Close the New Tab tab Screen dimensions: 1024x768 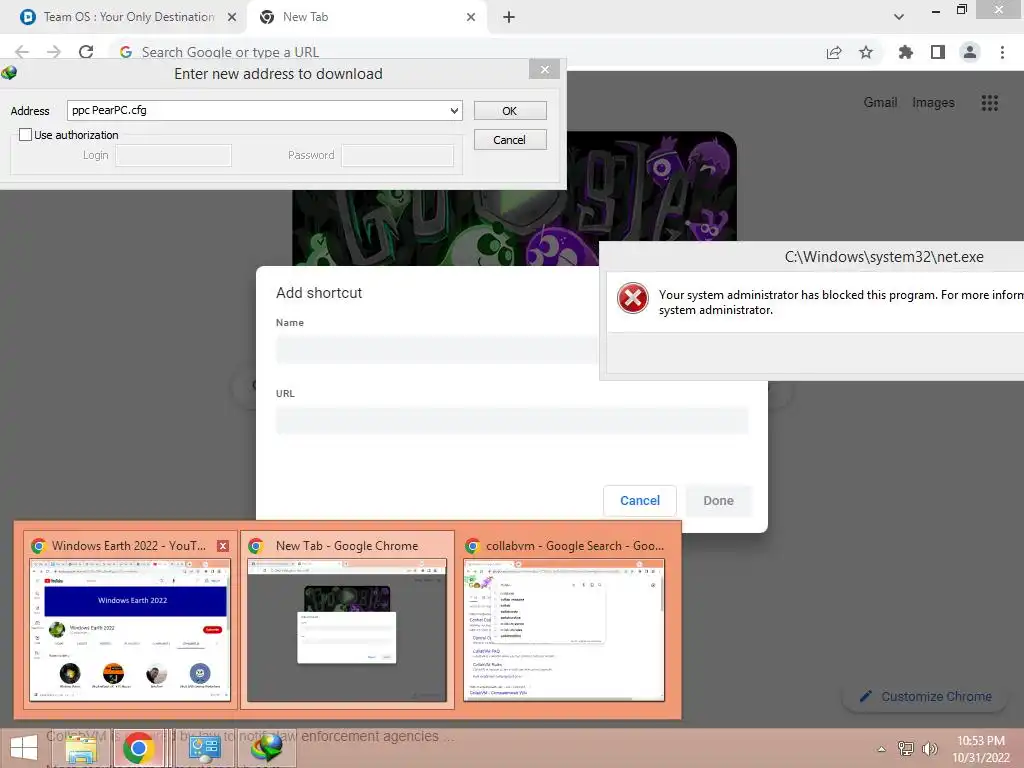click(471, 17)
